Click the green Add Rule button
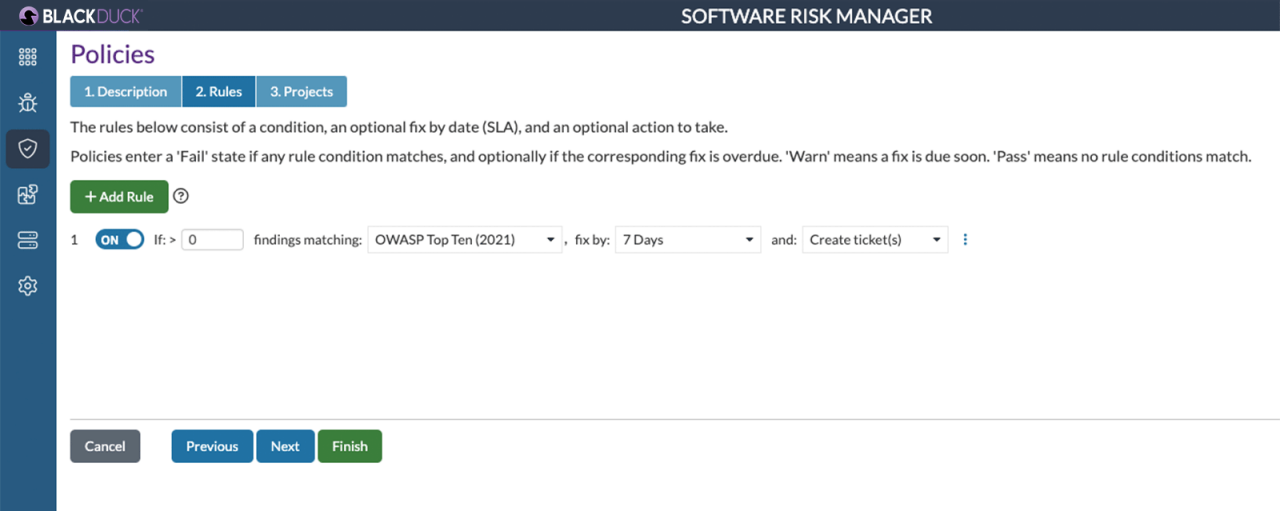 tap(119, 197)
